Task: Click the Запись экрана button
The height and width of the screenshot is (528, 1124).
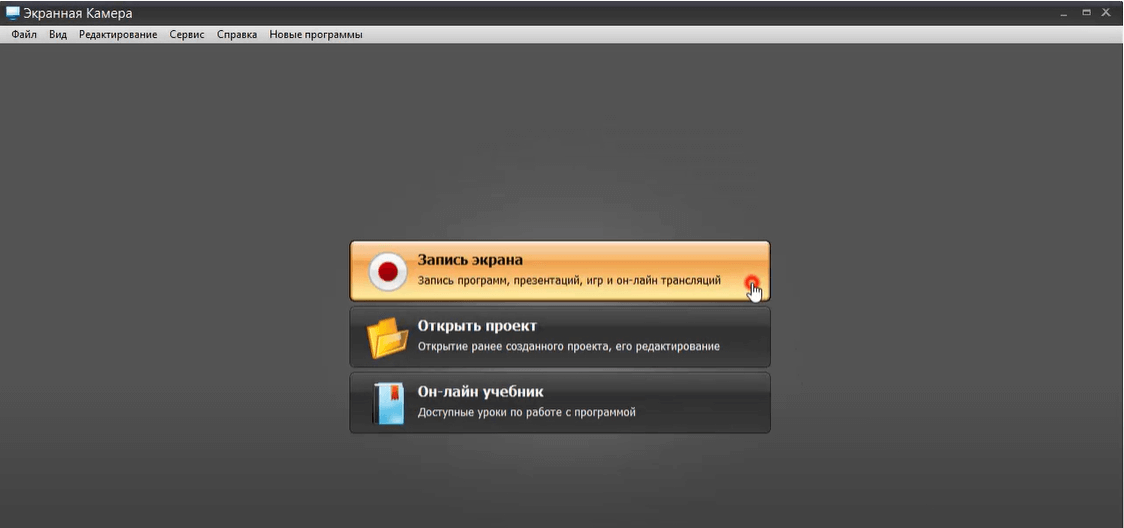Action: pos(560,271)
